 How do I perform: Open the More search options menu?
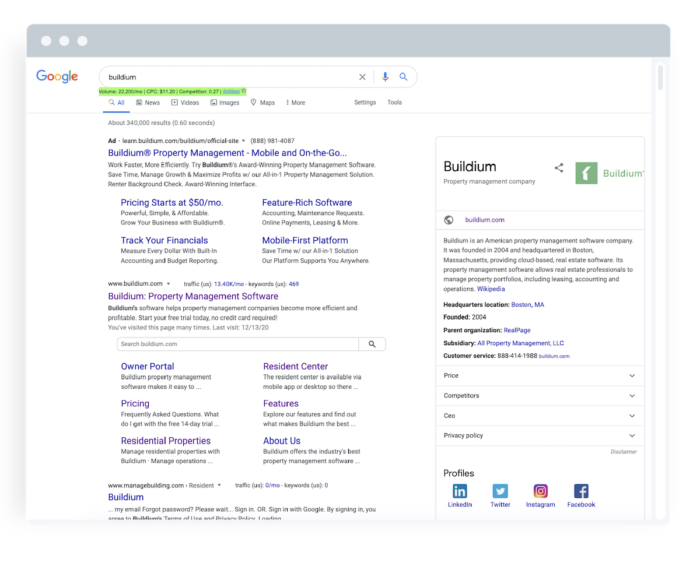[296, 103]
